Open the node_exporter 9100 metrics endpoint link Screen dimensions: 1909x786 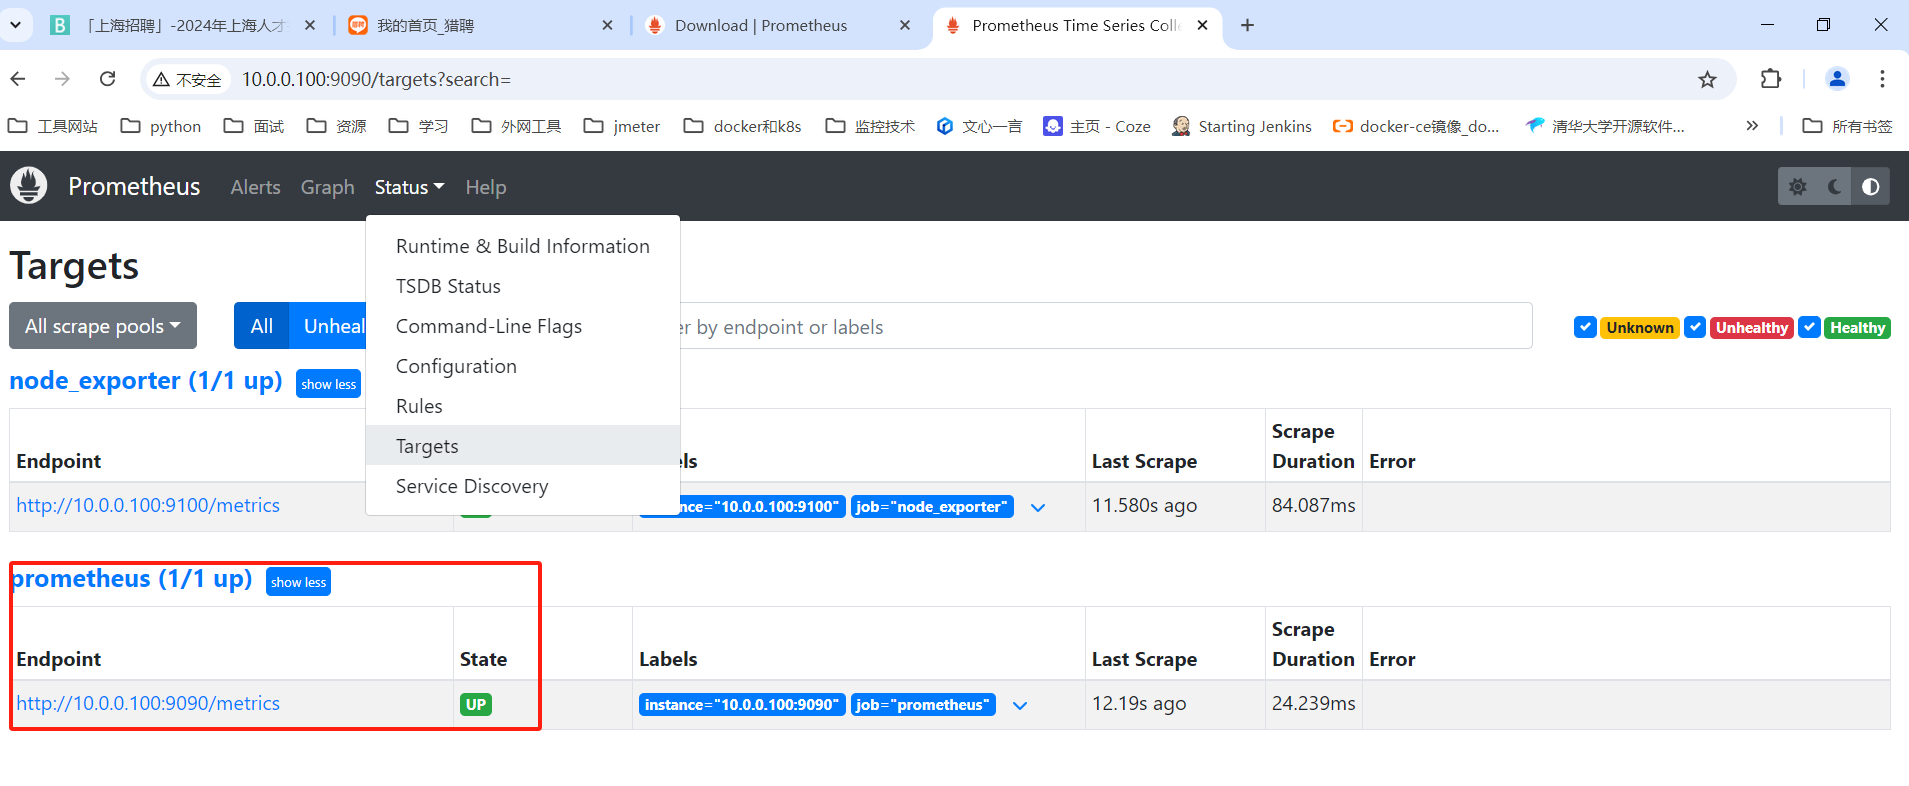pos(148,505)
